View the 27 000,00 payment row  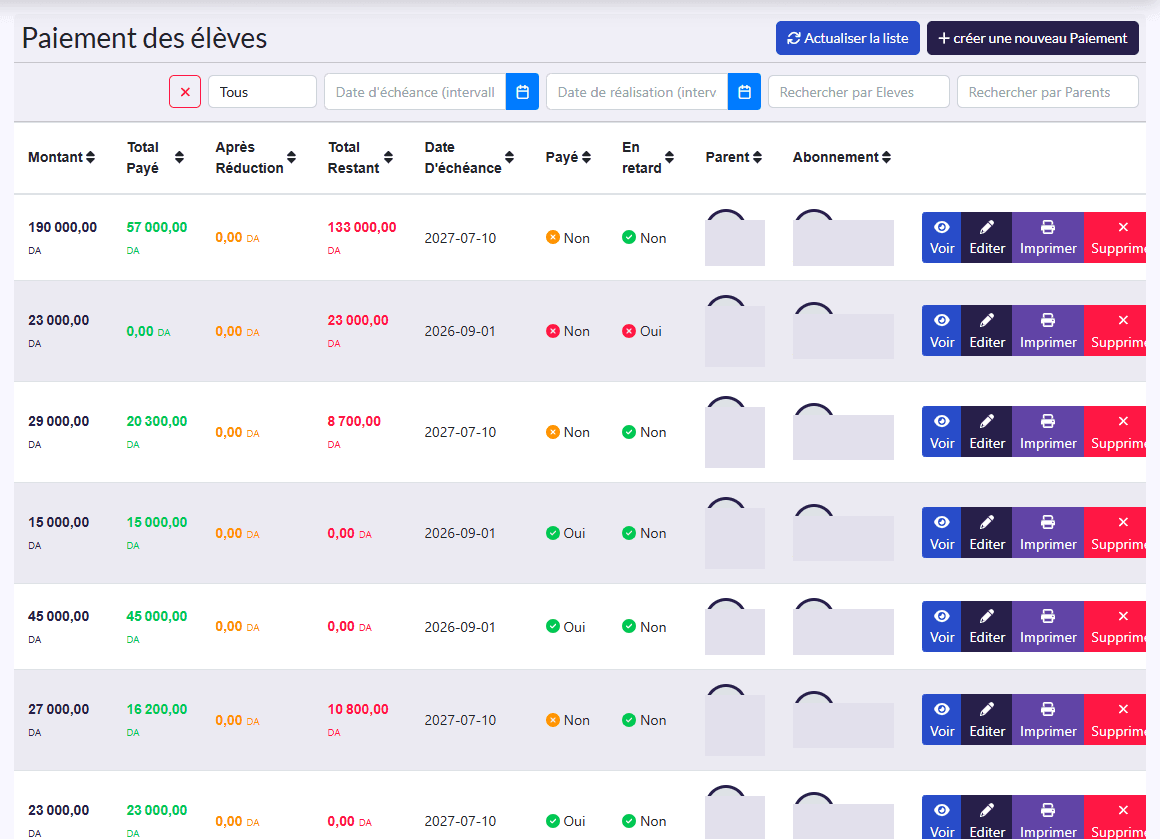tap(942, 719)
